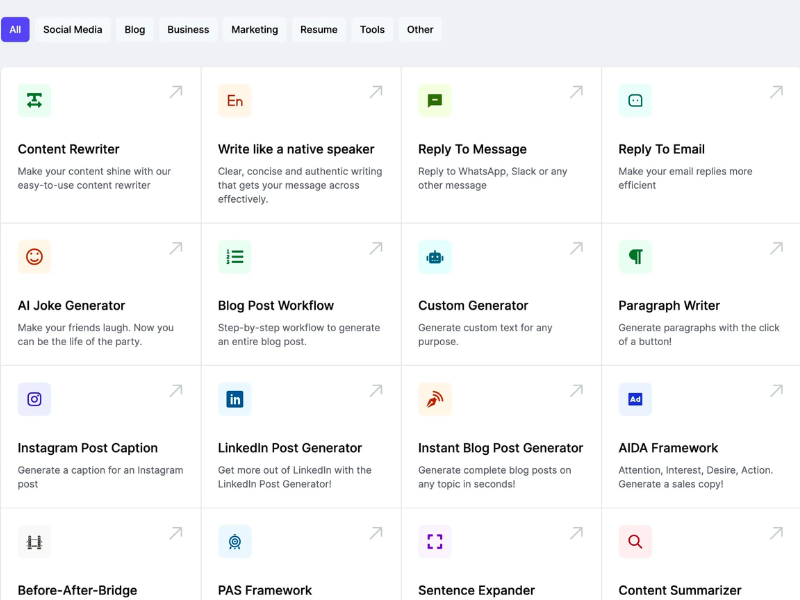Open the Marketing filter
The width and height of the screenshot is (800, 600).
(254, 29)
